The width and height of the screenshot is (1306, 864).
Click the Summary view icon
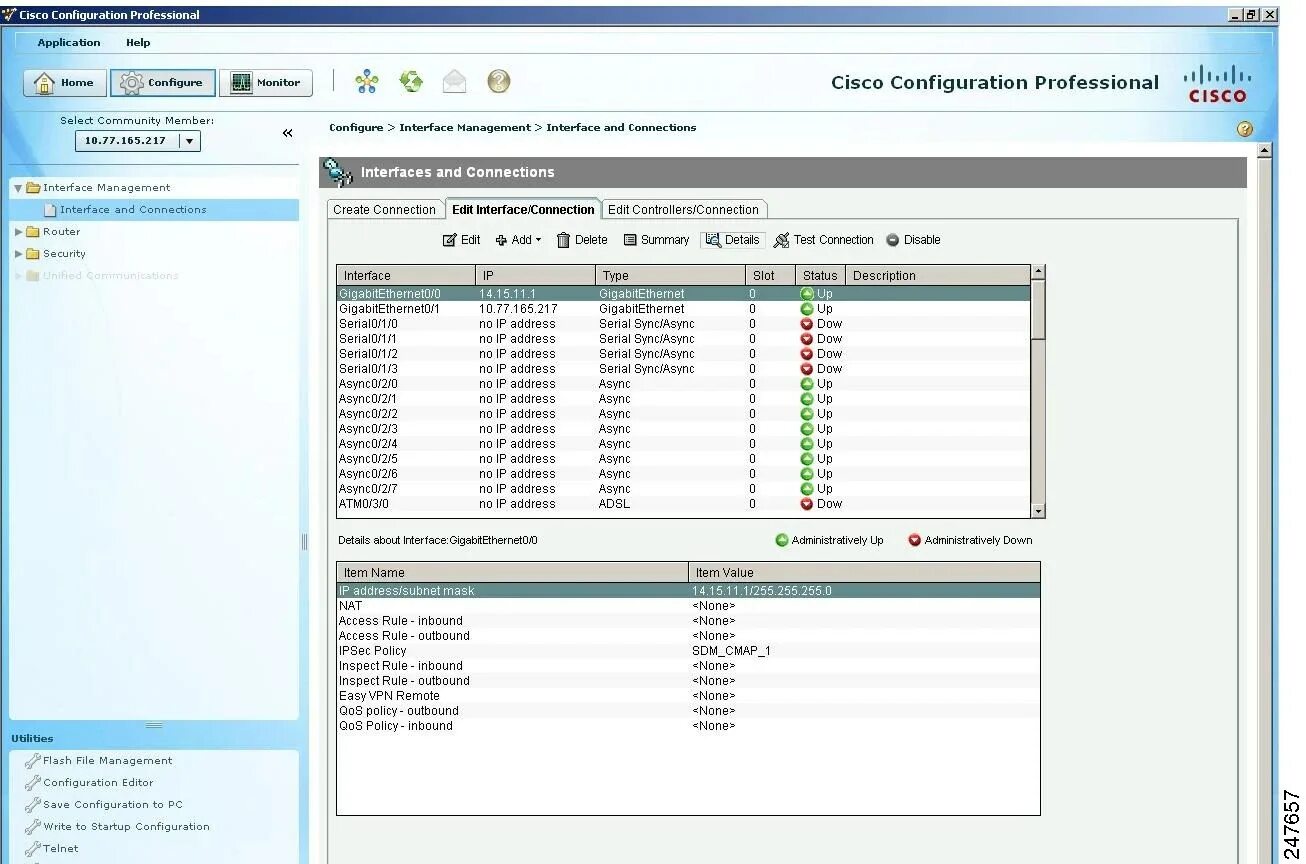tap(630, 240)
